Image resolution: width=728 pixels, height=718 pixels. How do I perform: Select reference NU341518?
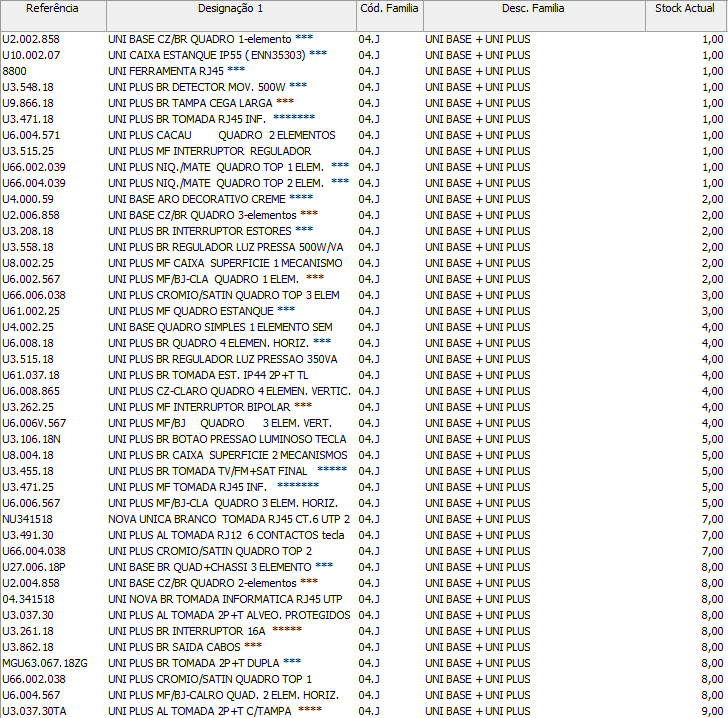[27, 520]
